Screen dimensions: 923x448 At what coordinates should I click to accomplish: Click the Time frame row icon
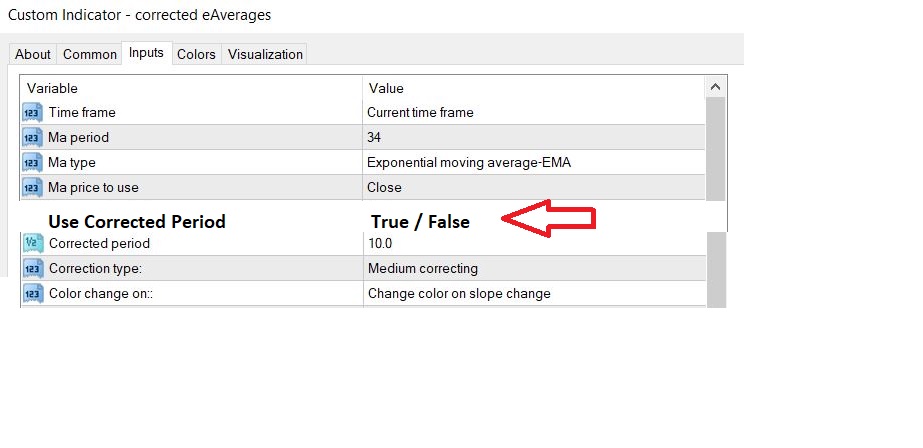(x=31, y=113)
